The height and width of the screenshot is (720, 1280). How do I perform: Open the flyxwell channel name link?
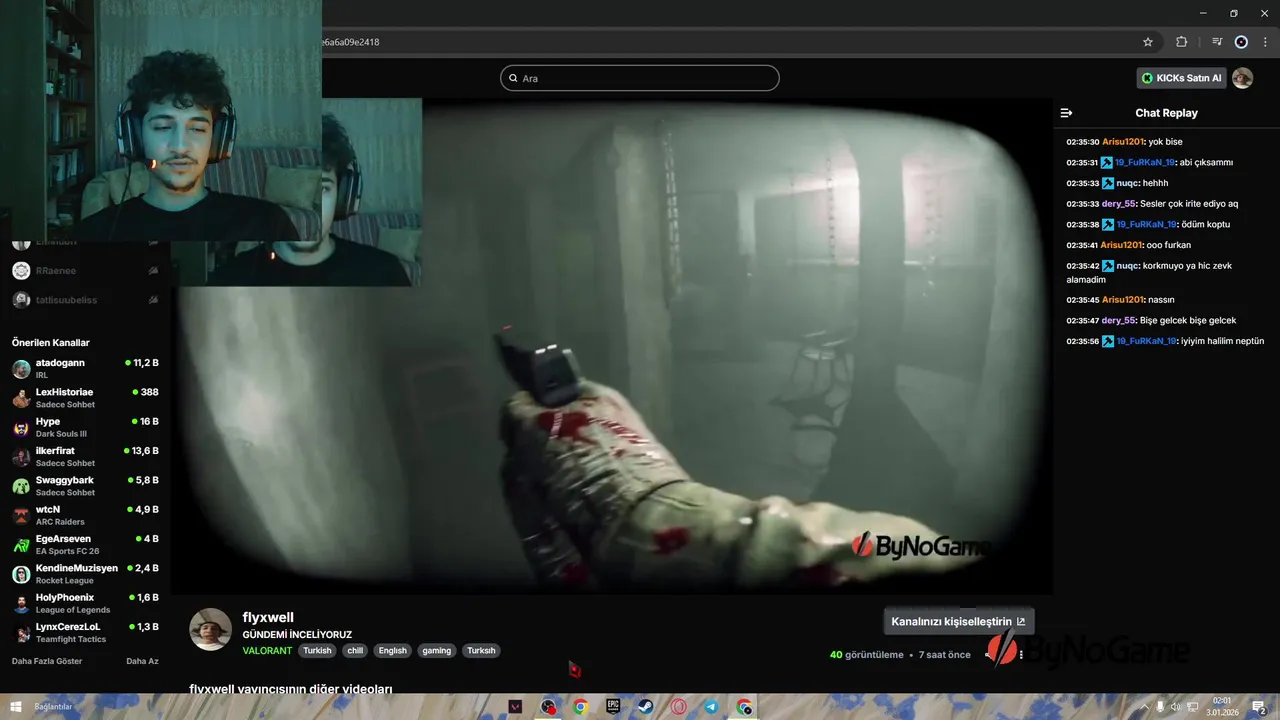click(x=268, y=617)
